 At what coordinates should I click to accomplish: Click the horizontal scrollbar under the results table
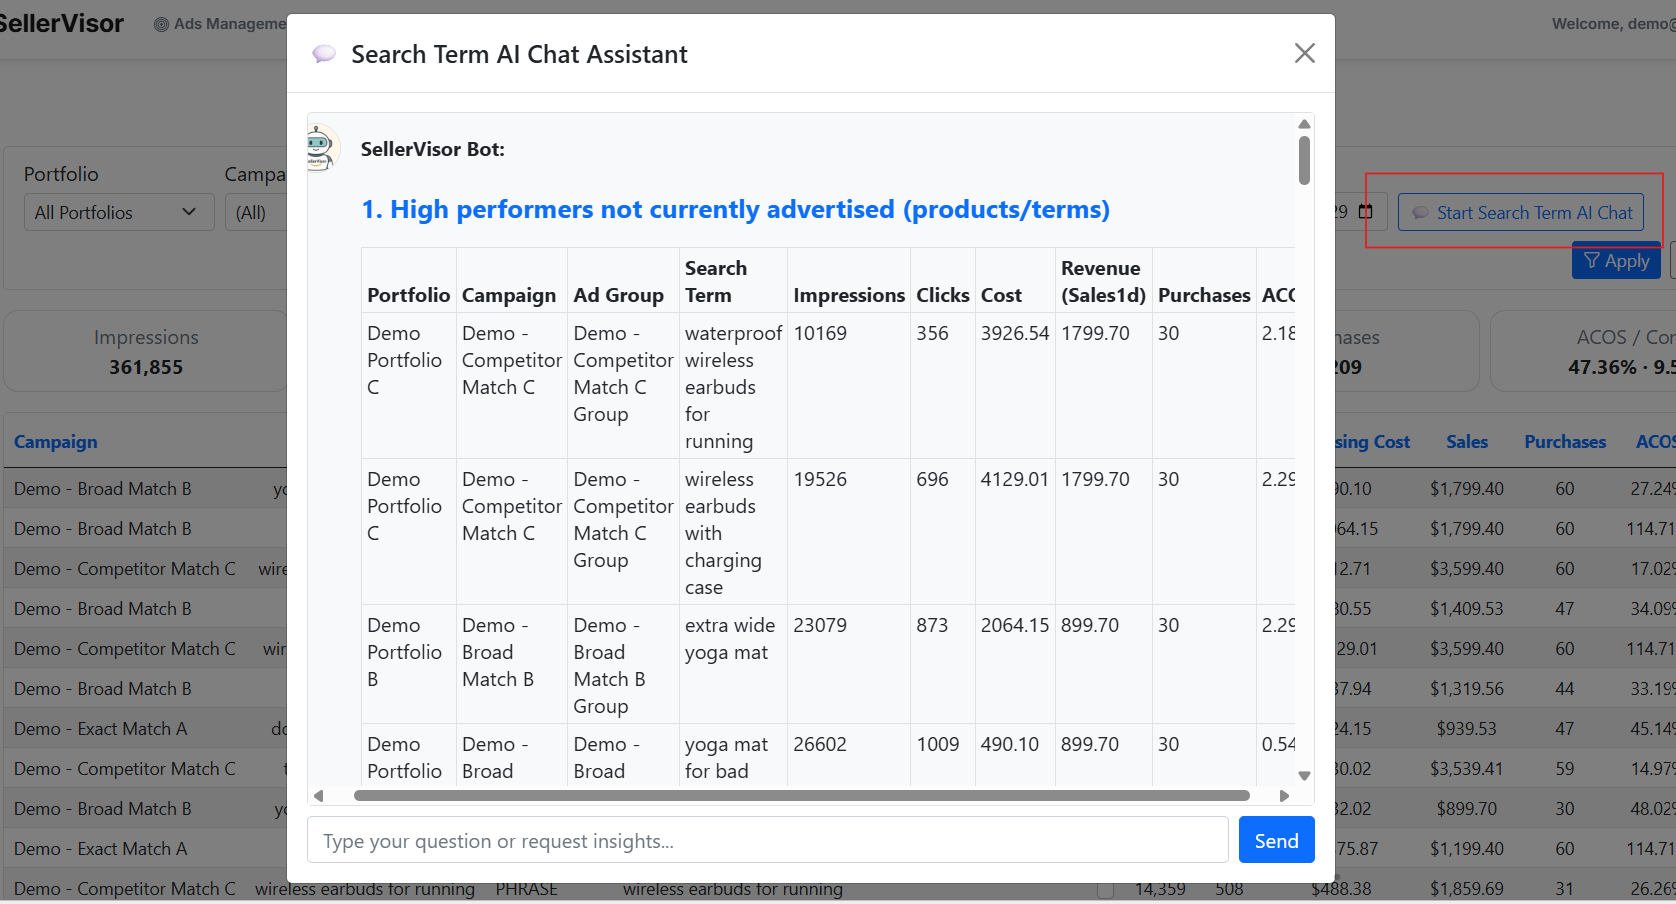click(800, 796)
